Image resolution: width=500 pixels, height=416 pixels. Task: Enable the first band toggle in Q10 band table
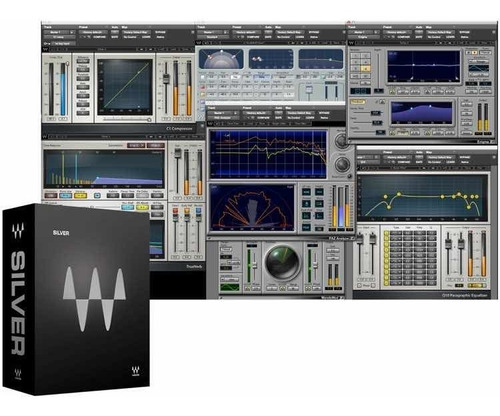point(386,233)
